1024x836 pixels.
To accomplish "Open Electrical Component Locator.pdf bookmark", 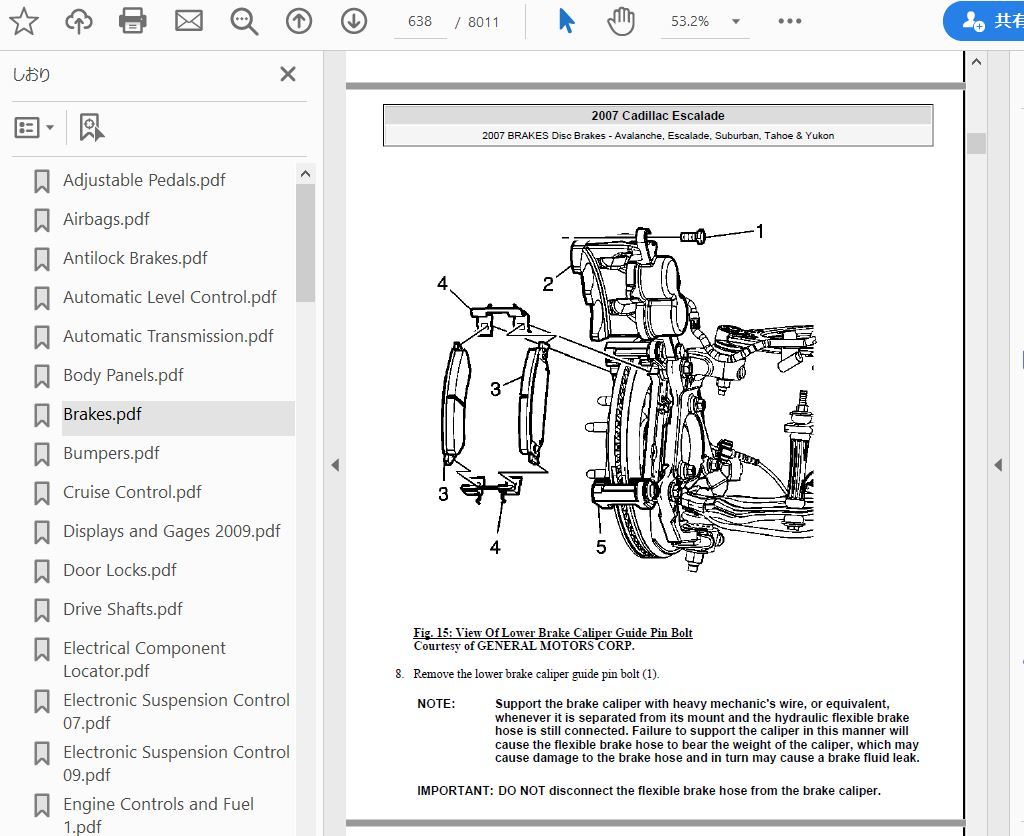I will click(144, 659).
